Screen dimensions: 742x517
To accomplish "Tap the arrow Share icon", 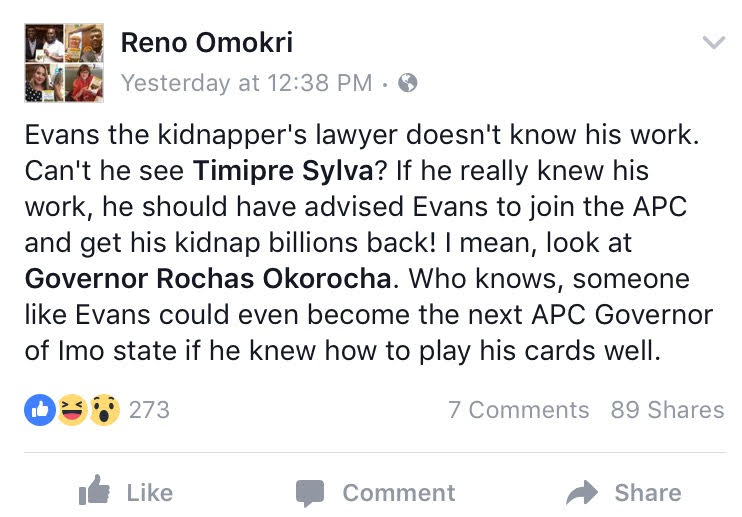I will (581, 492).
